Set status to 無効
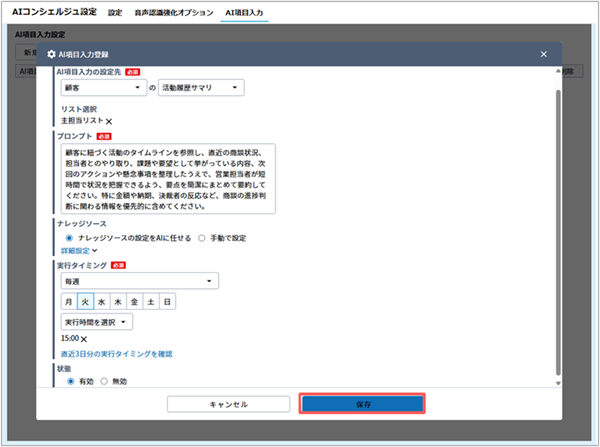Viewport: 600px width, 447px height. (x=104, y=381)
